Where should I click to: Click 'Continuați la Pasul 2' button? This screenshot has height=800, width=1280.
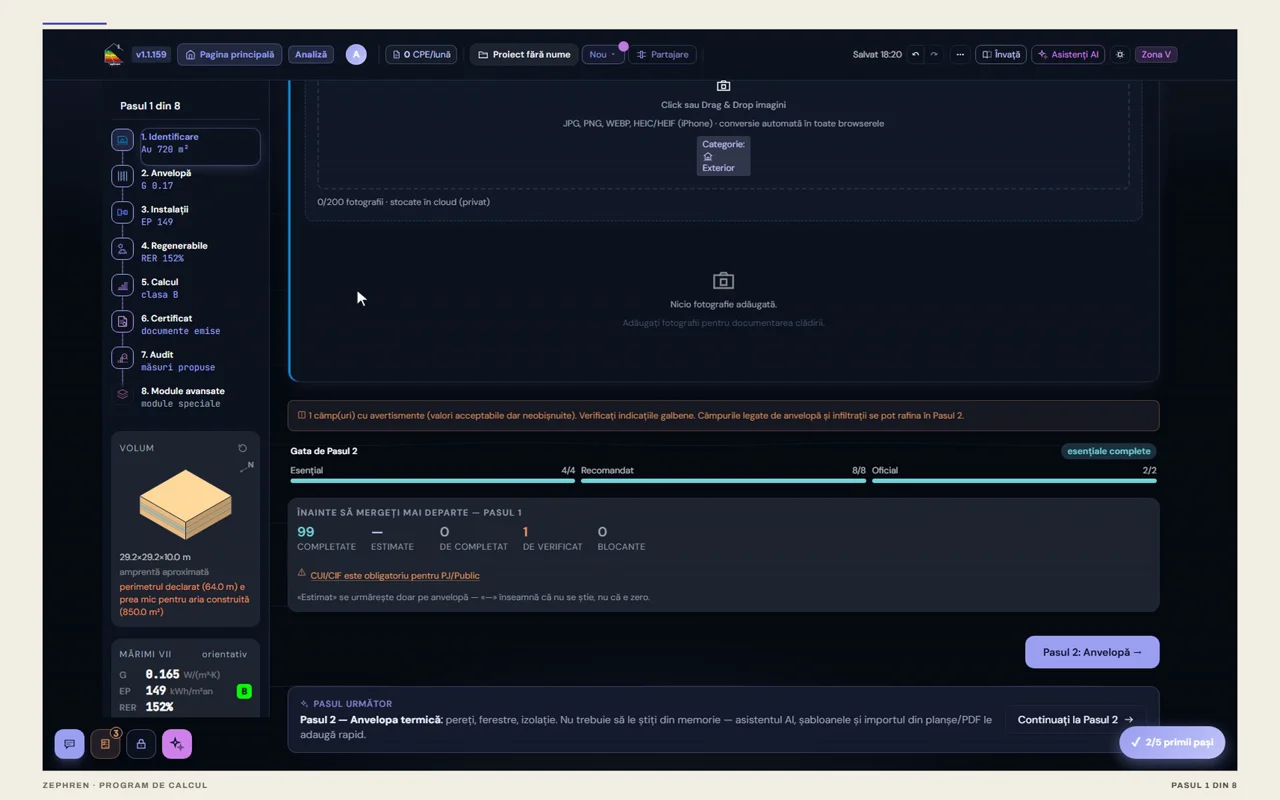point(1076,720)
